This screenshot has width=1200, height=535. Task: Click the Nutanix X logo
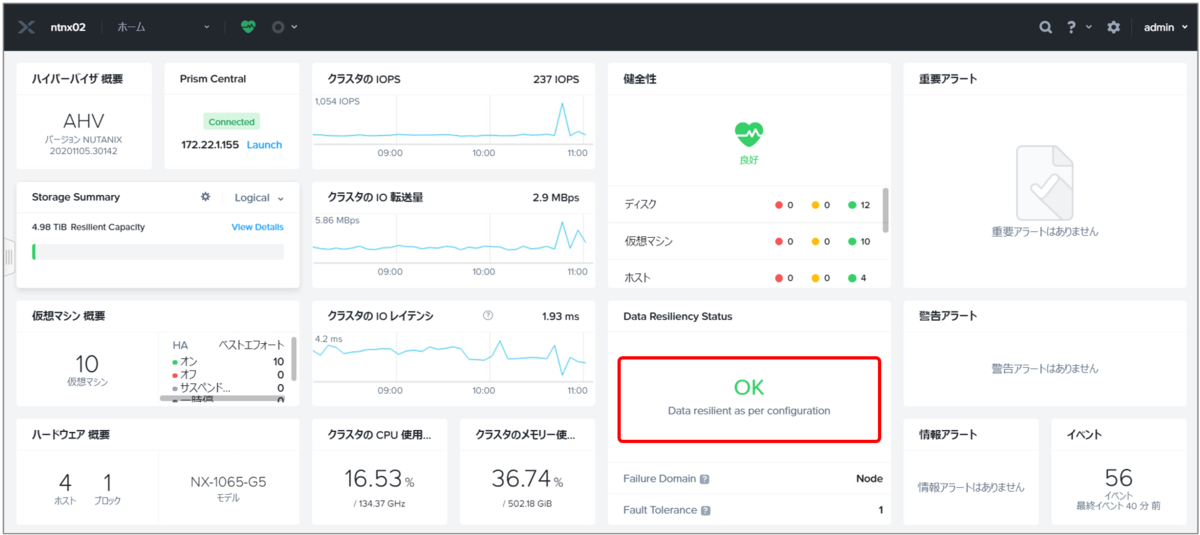coord(27,27)
